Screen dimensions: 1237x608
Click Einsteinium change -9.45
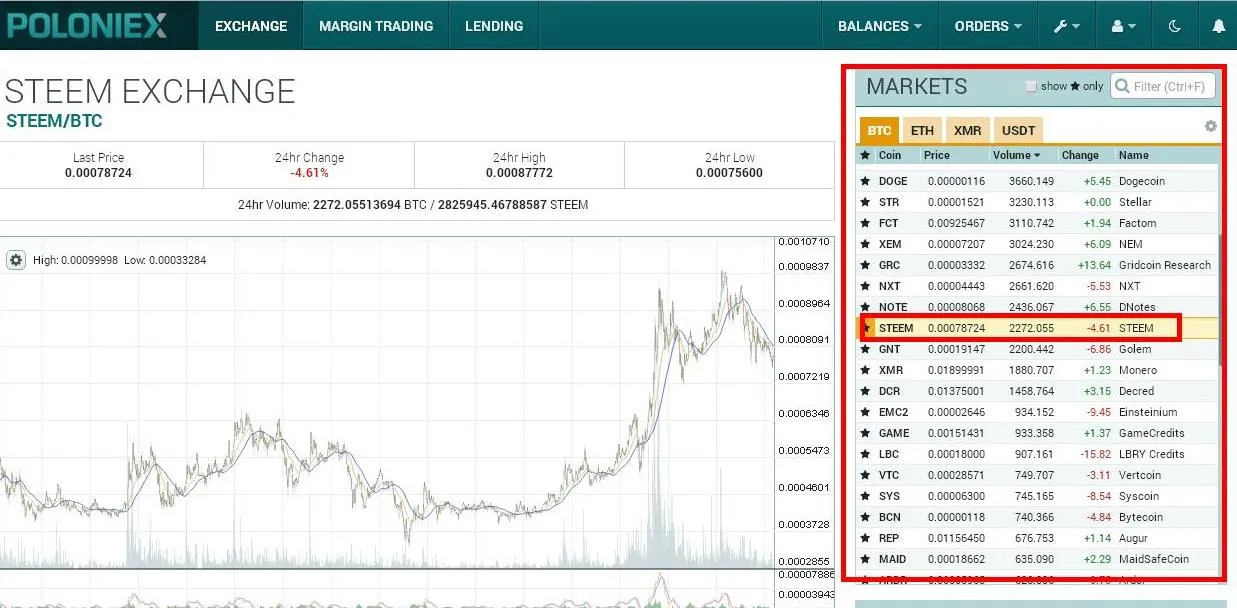(x=1096, y=412)
